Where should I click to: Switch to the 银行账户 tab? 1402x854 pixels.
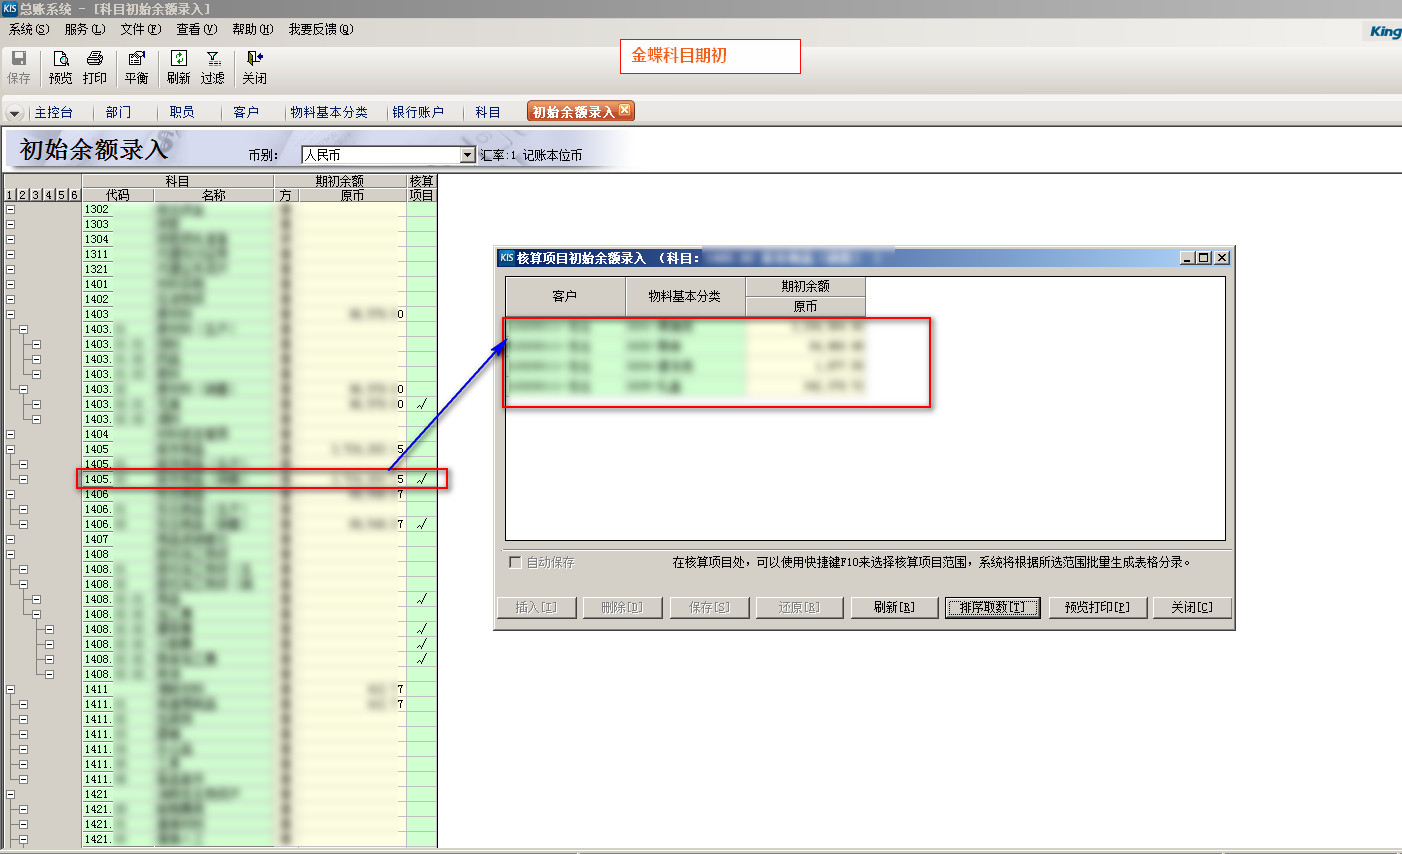click(418, 112)
